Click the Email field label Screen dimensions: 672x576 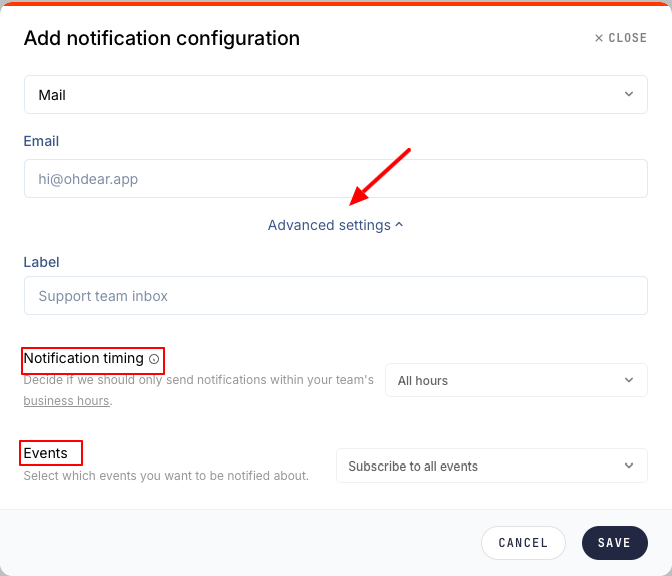tap(42, 141)
